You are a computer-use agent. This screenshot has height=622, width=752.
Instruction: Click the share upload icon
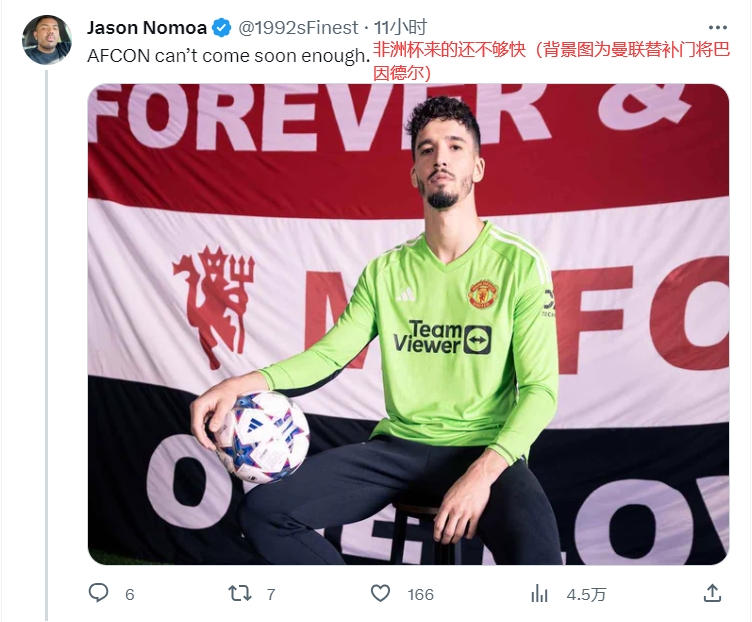712,593
